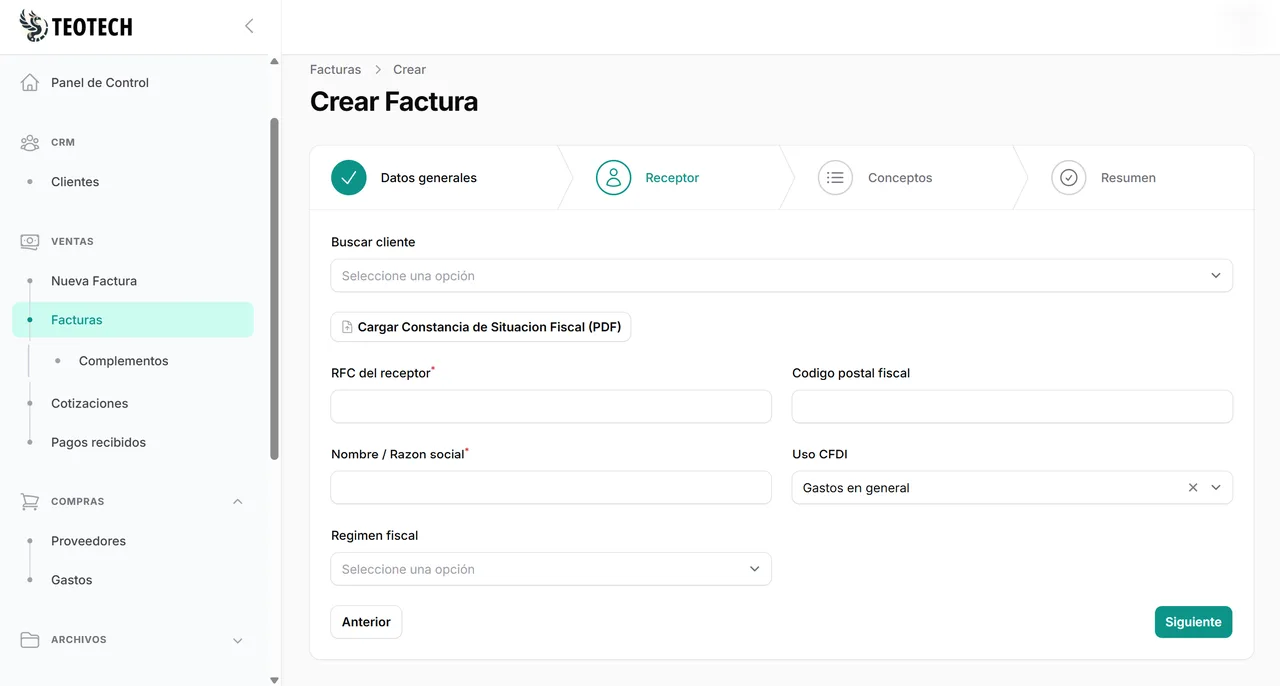This screenshot has width=1280, height=686.
Task: Click Cargar Constancia de Situacion Fiscal button
Action: [480, 327]
